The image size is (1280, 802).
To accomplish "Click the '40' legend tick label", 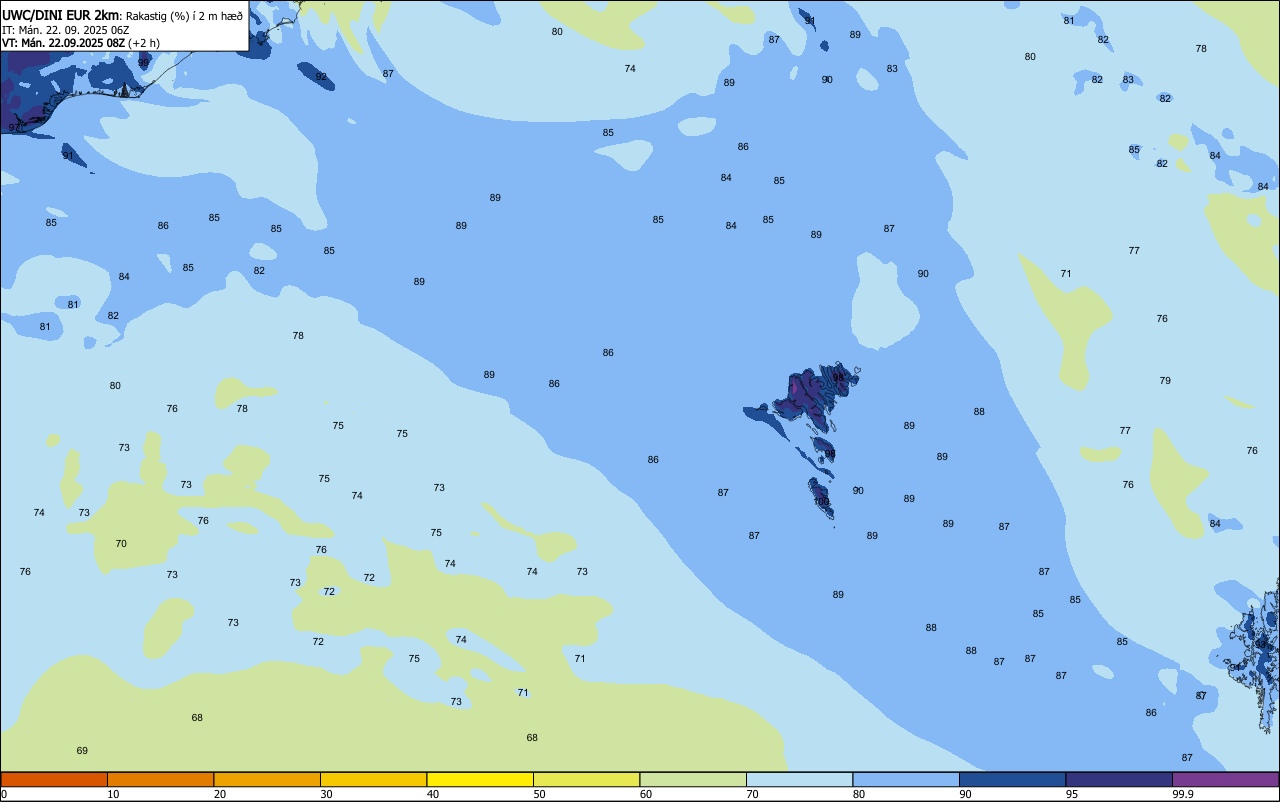I will (433, 794).
